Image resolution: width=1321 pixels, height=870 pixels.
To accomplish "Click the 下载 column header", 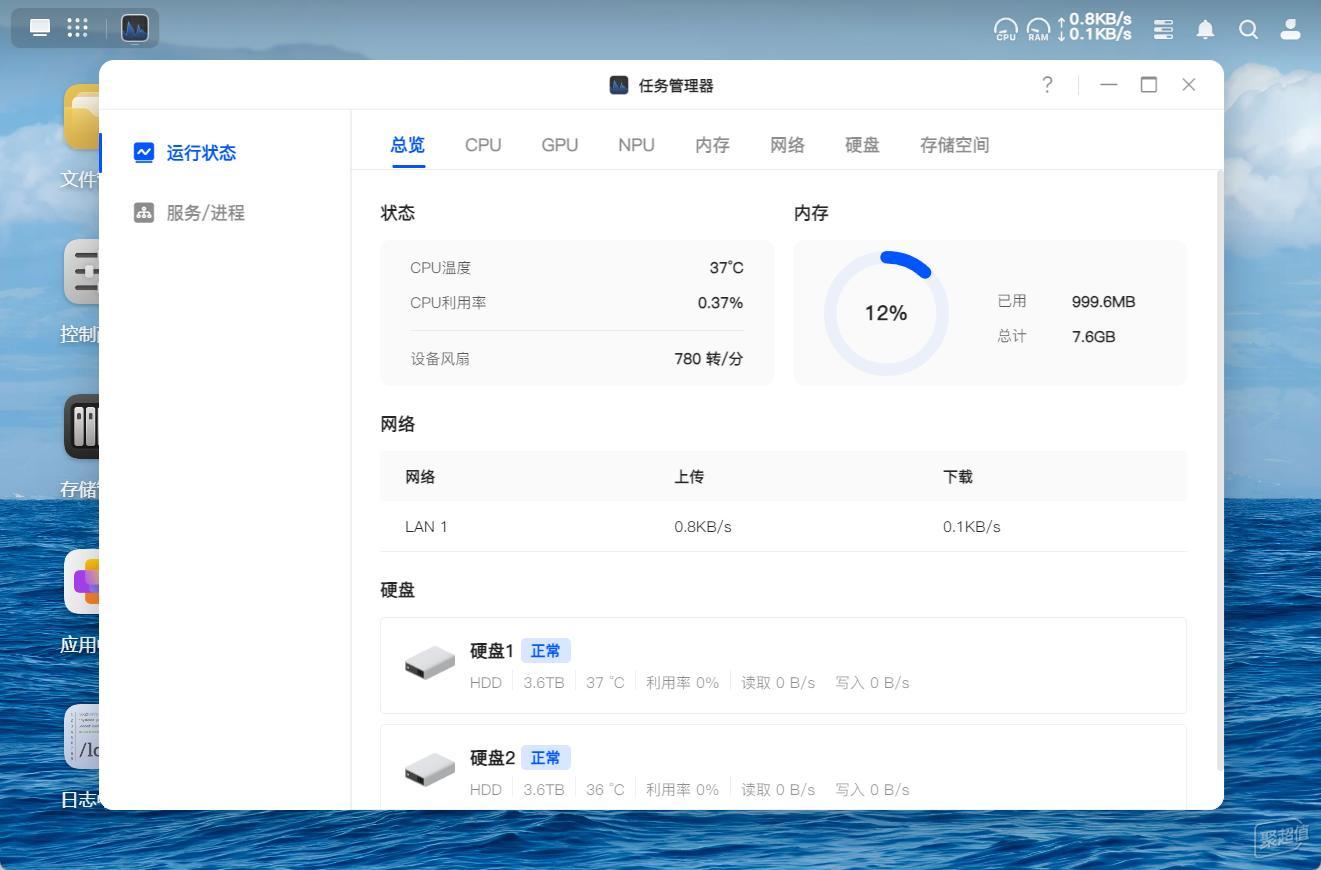I will (x=958, y=476).
